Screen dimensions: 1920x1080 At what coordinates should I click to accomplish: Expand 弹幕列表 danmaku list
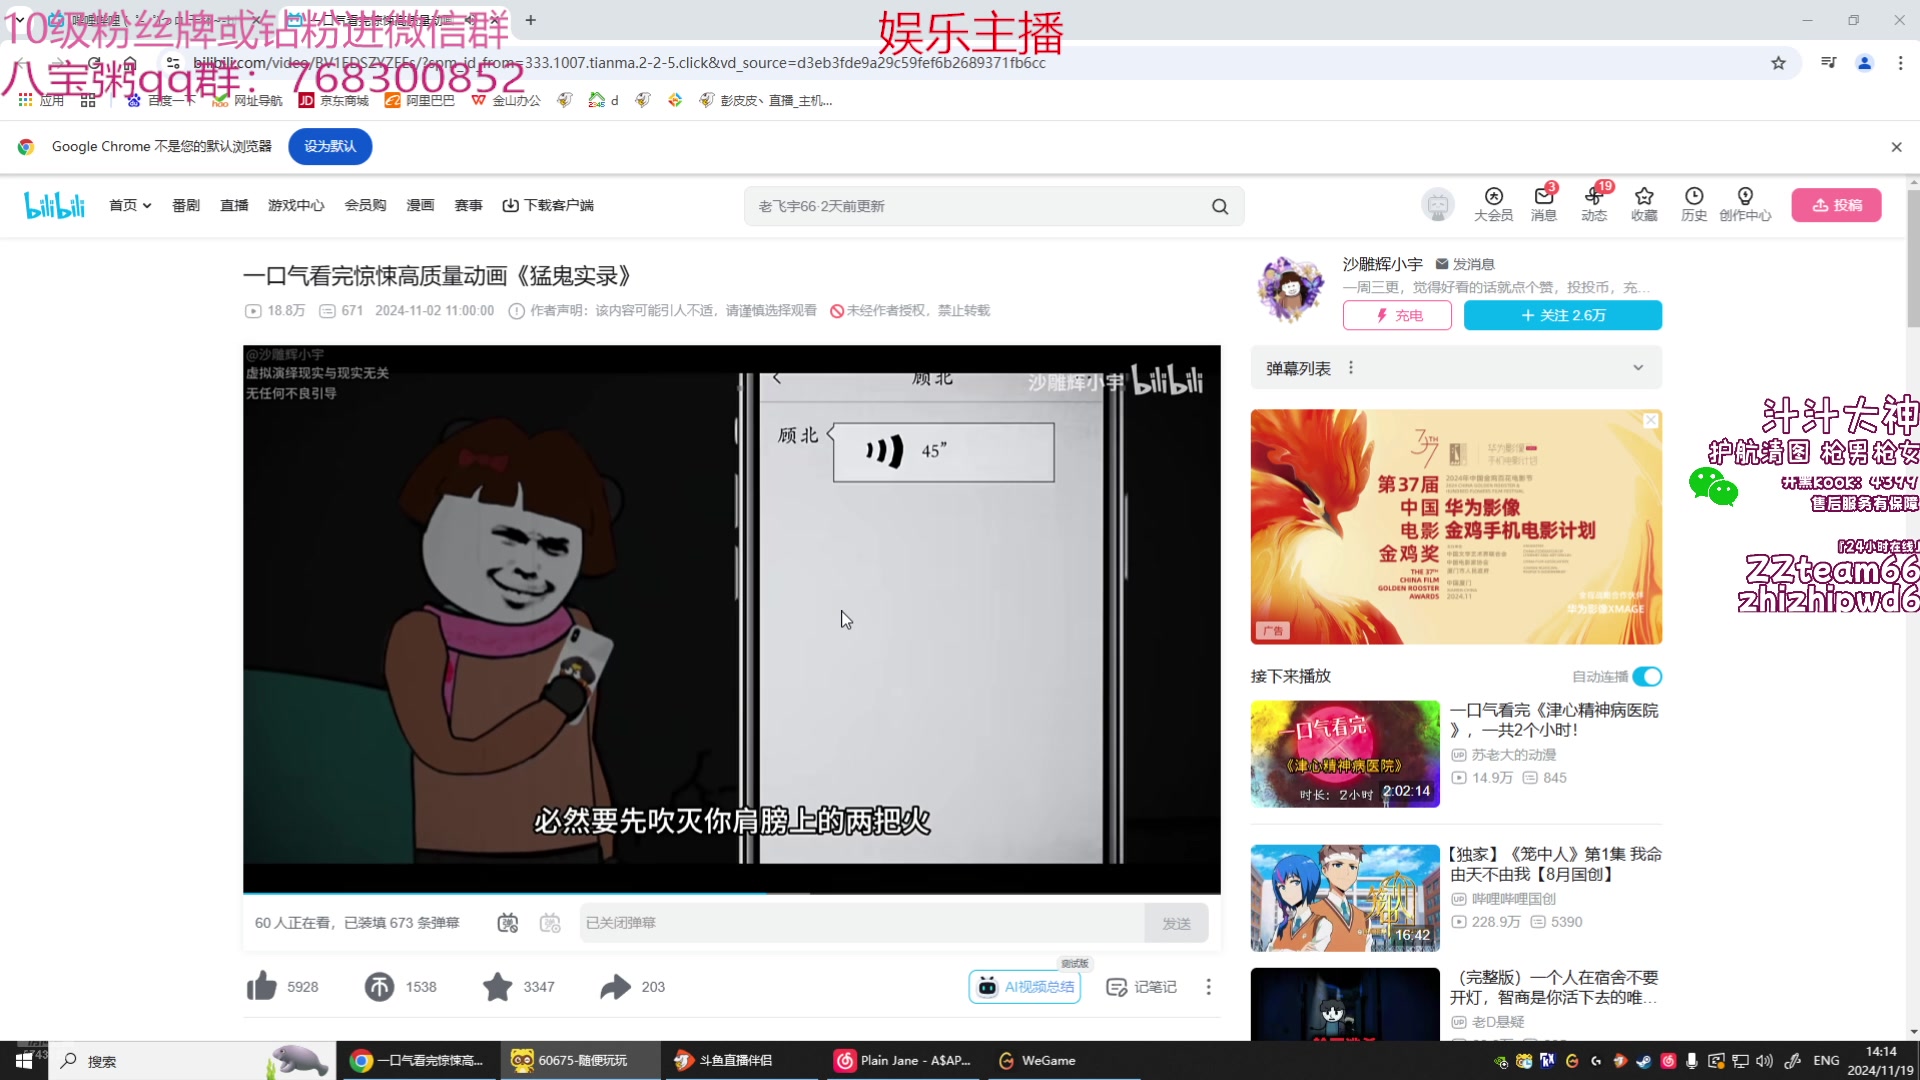[1638, 368]
